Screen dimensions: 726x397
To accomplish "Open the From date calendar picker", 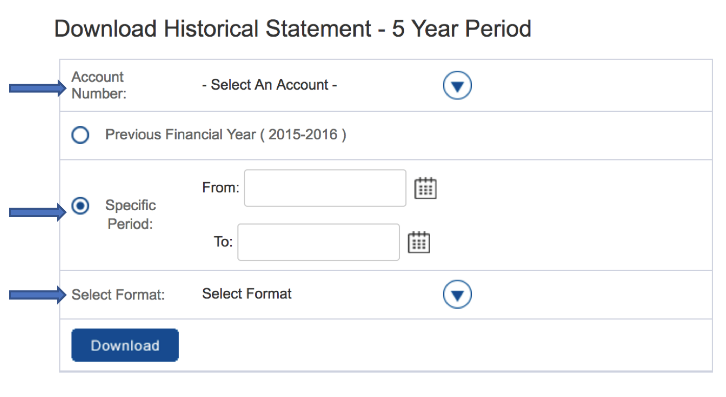I will (425, 188).
